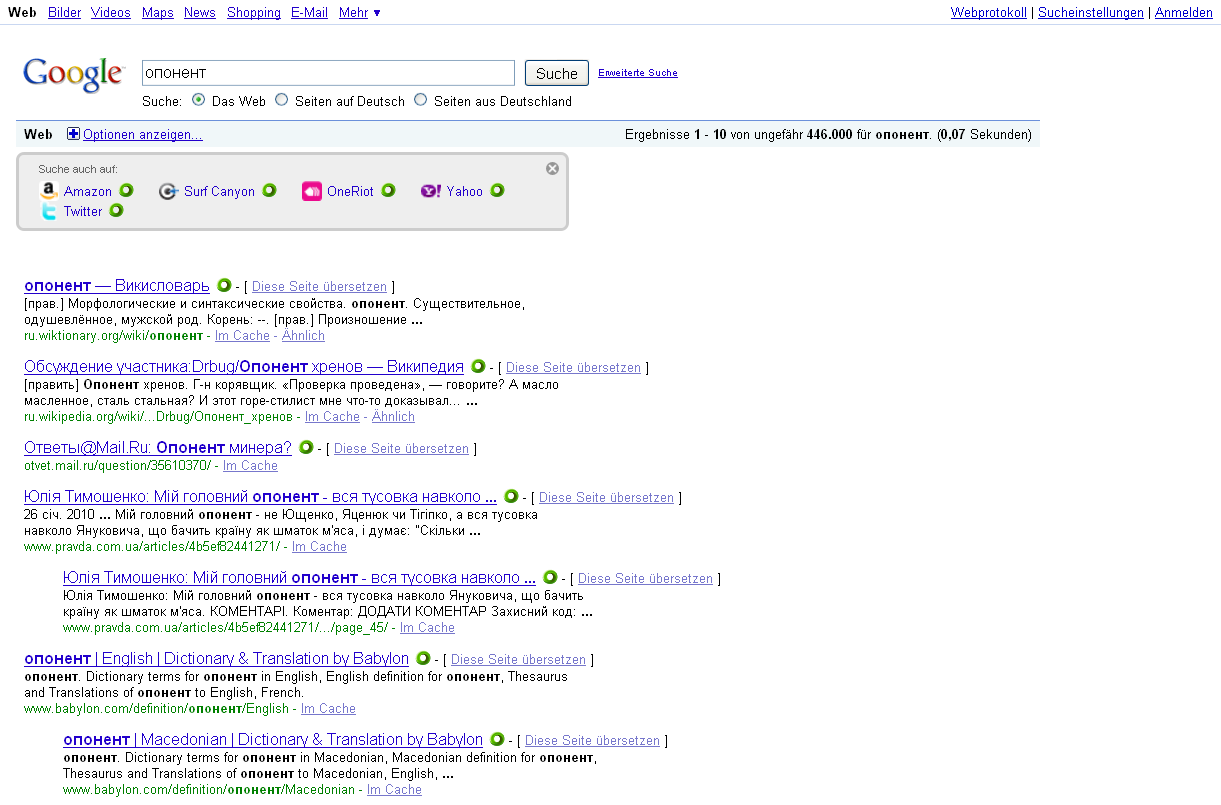The height and width of the screenshot is (805, 1221).
Task: Click green icon beside Babylon Macedonian result
Action: pyautogui.click(x=497, y=739)
